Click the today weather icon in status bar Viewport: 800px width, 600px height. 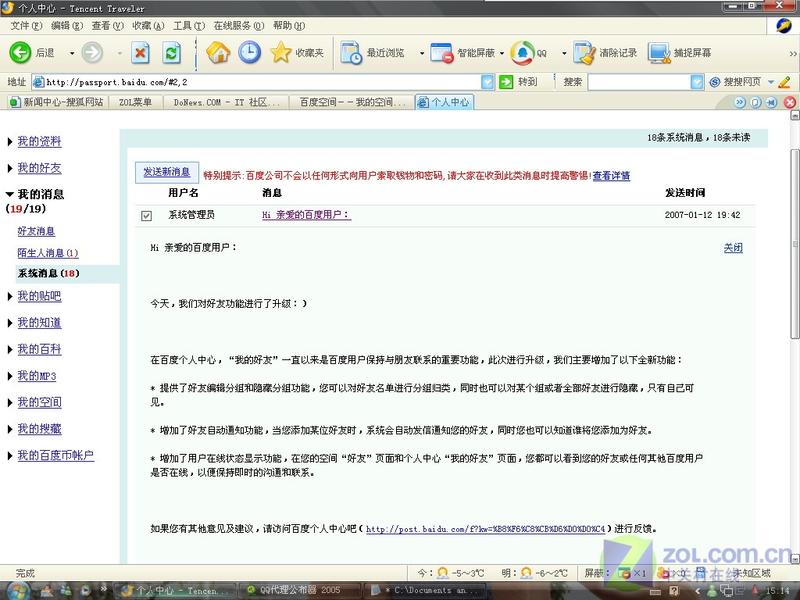443,573
